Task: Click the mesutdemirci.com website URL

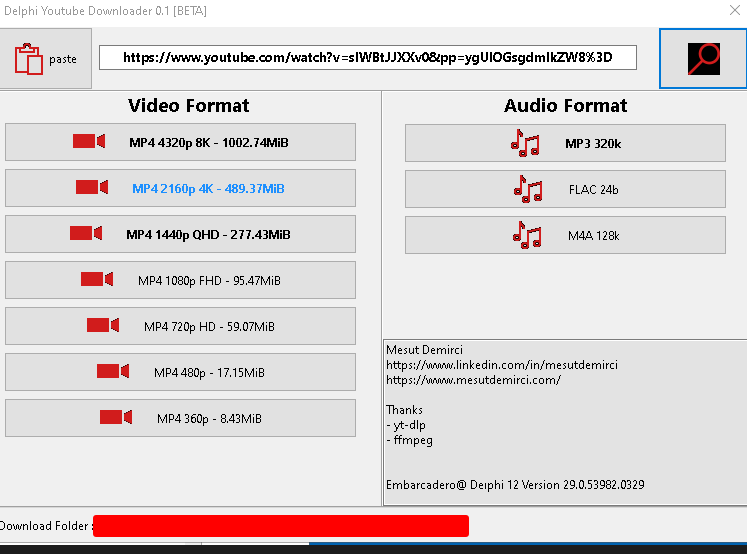Action: (473, 380)
